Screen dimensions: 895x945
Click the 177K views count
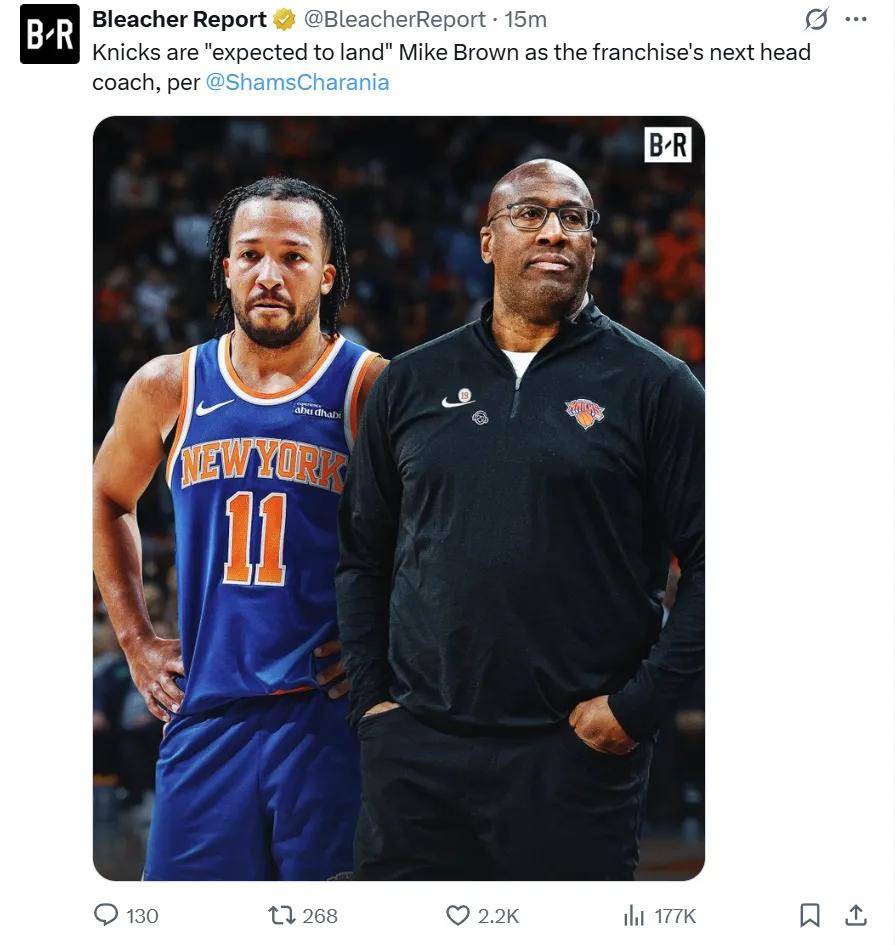pyautogui.click(x=675, y=916)
